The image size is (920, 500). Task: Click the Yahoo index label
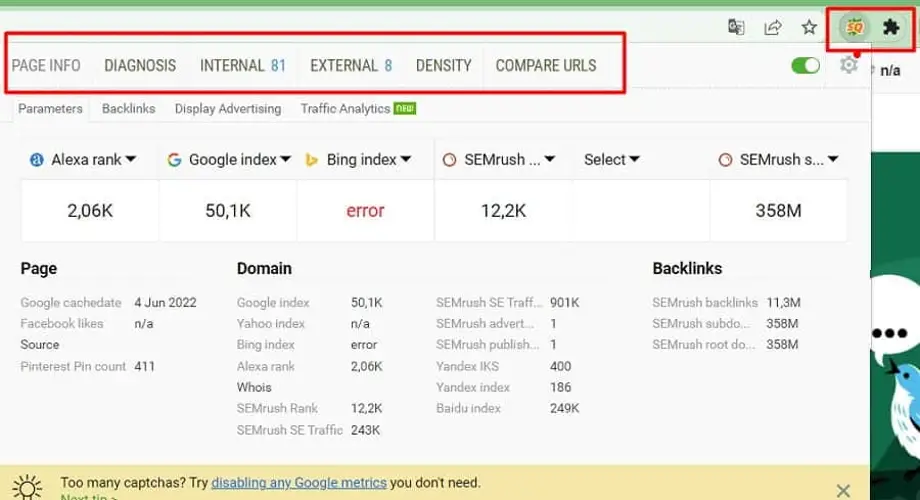click(270, 323)
